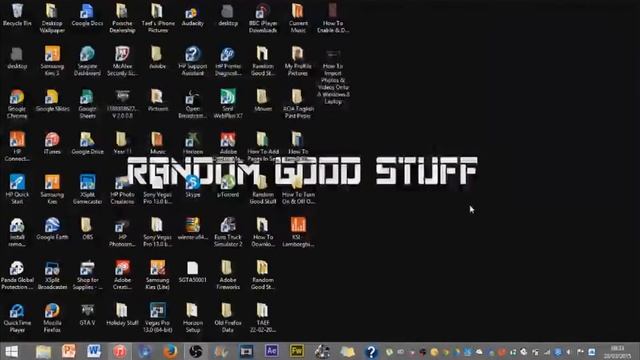Open Firefox from the taskbar
Screen dimensions: 640x360
(x=170, y=351)
